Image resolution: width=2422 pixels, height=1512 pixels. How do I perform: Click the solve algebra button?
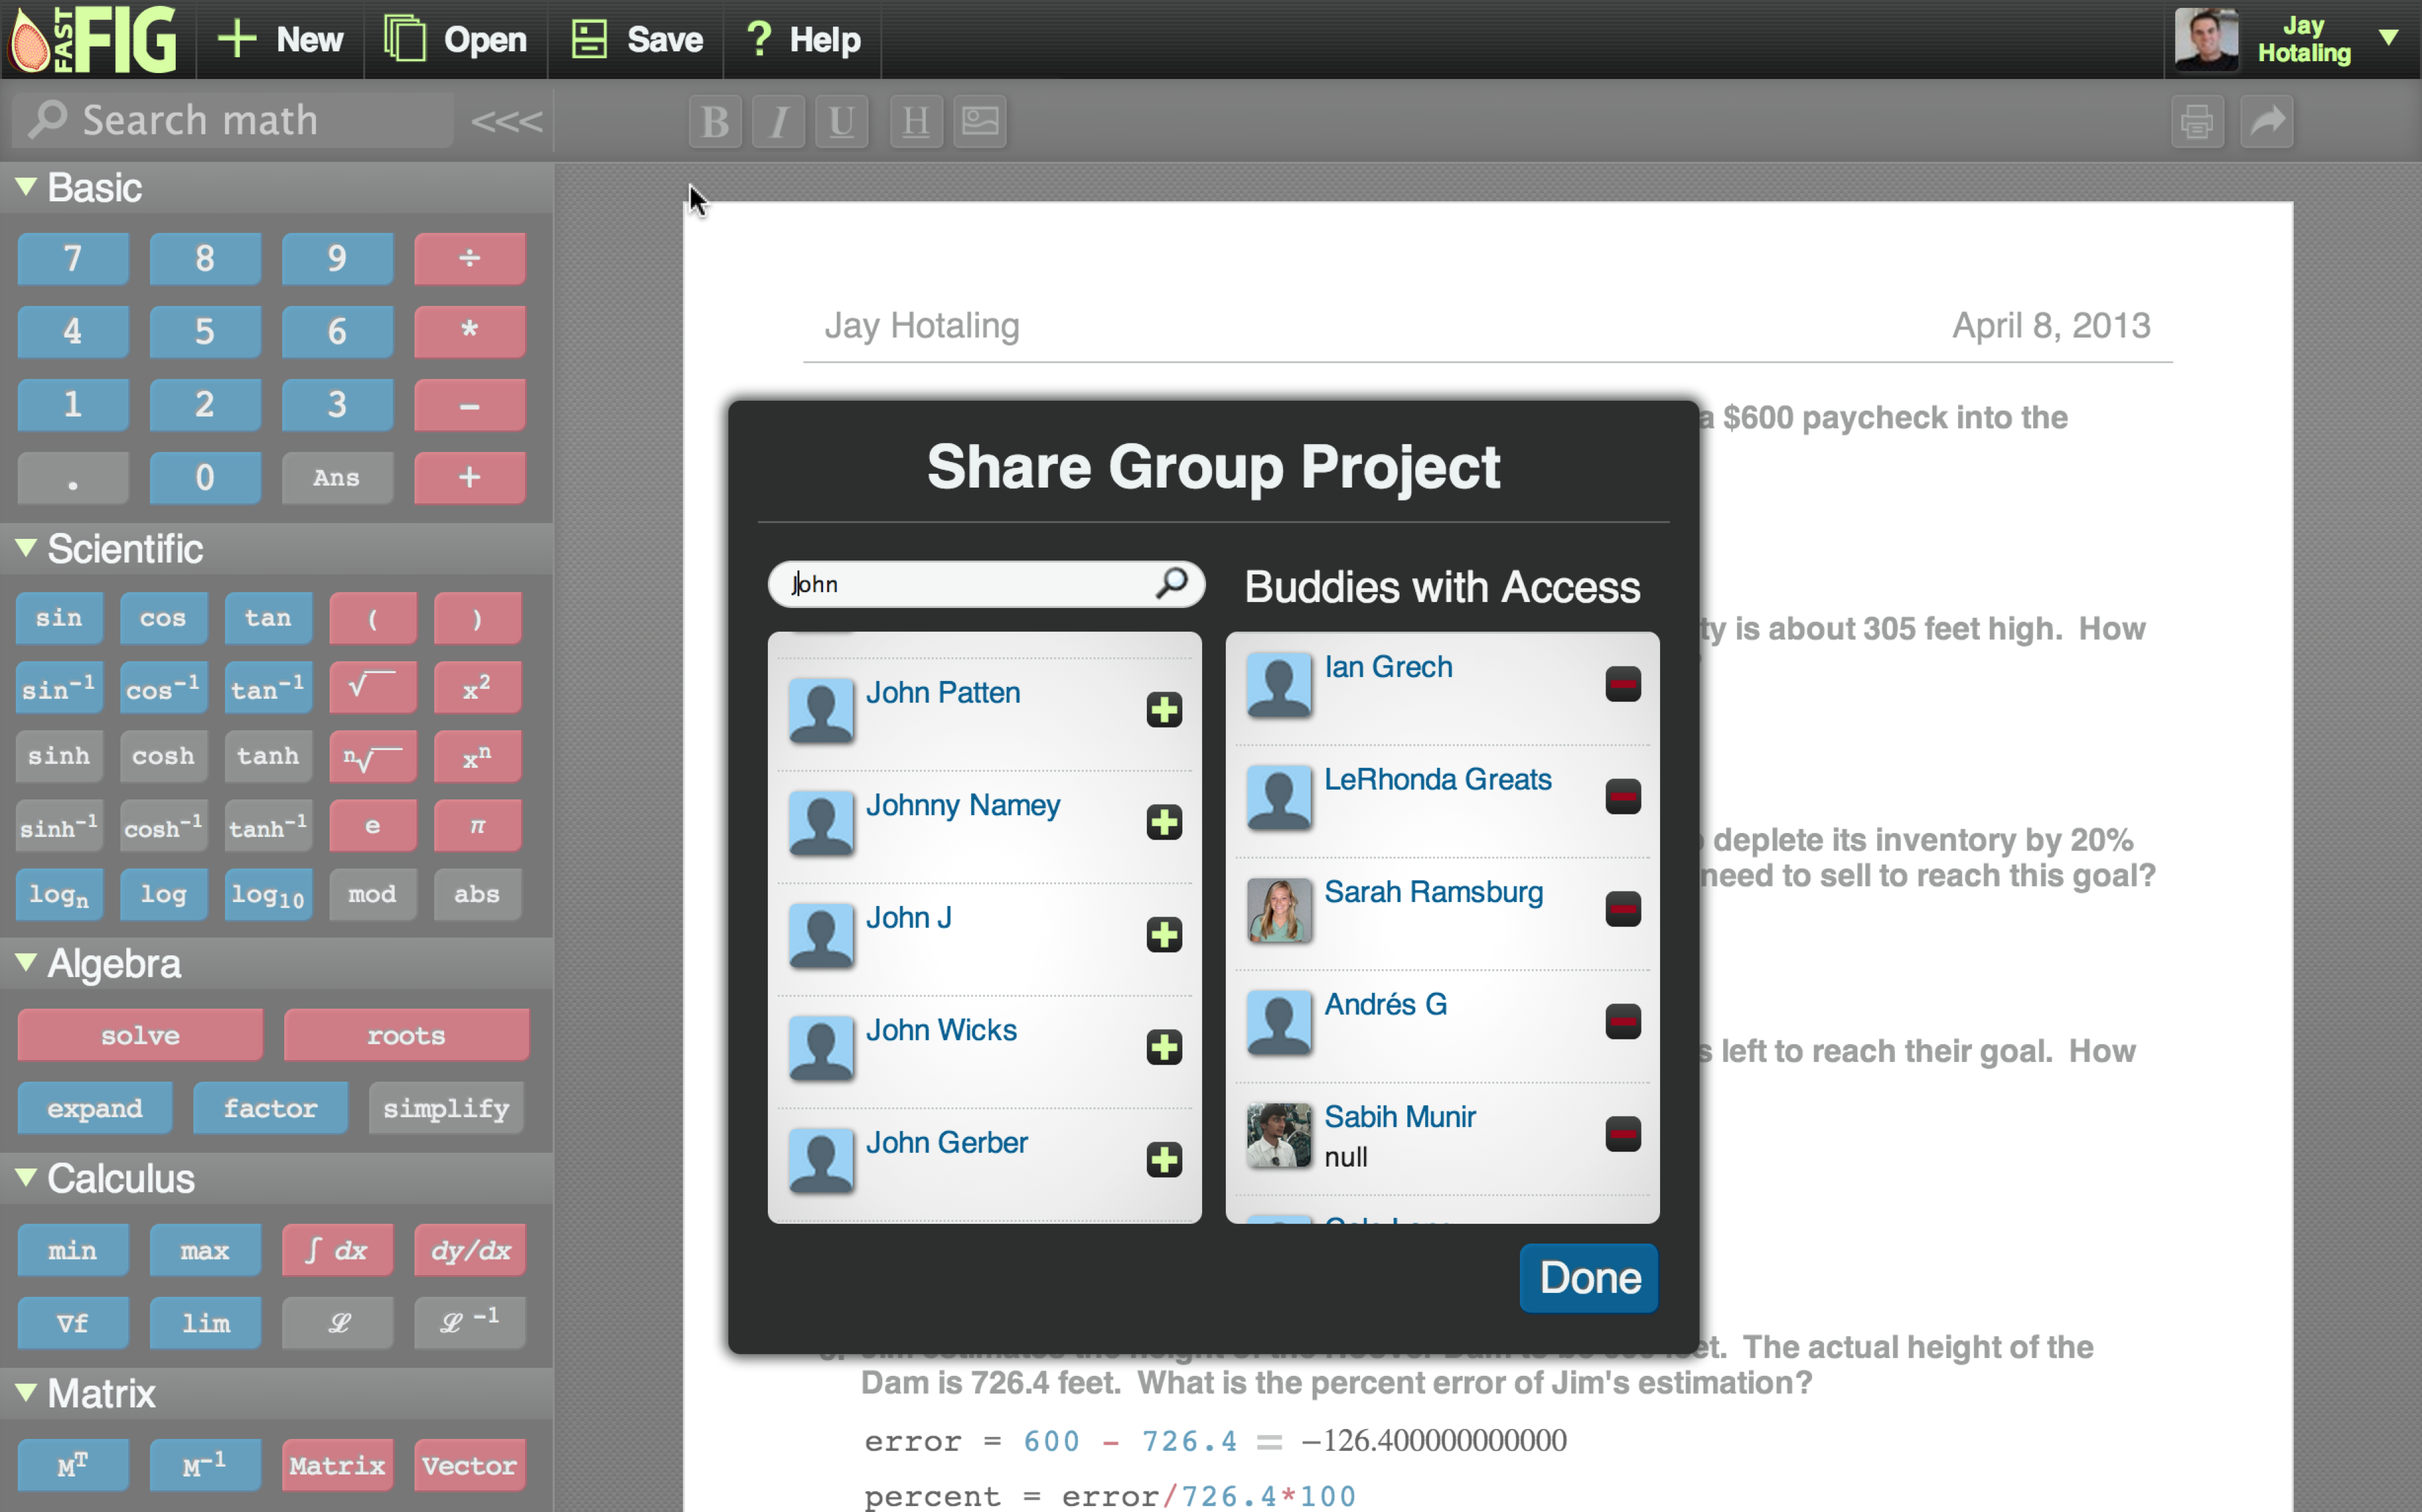140,1035
